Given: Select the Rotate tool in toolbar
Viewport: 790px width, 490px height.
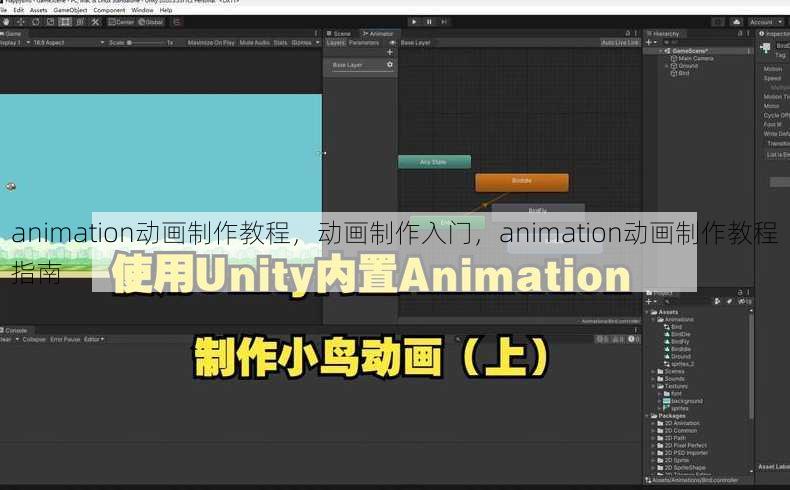Looking at the screenshot, I should 36,22.
